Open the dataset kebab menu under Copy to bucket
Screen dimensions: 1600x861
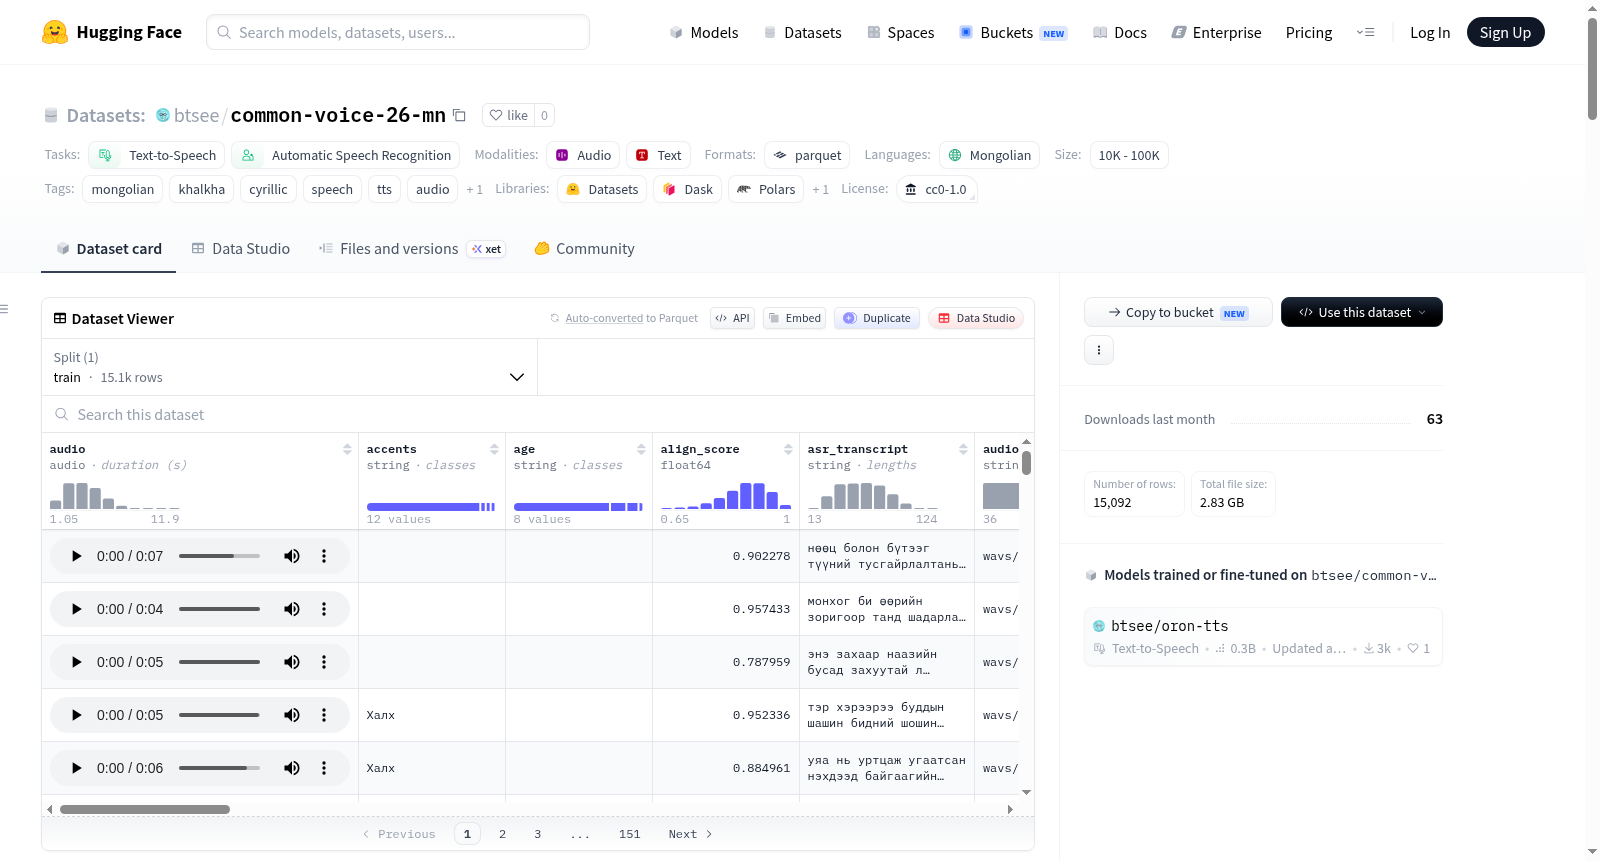(x=1099, y=350)
